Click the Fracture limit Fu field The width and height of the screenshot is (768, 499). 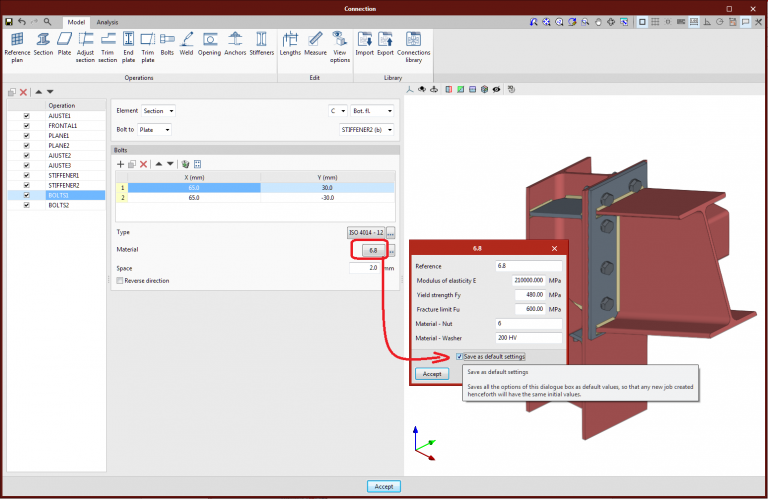pyautogui.click(x=530, y=309)
